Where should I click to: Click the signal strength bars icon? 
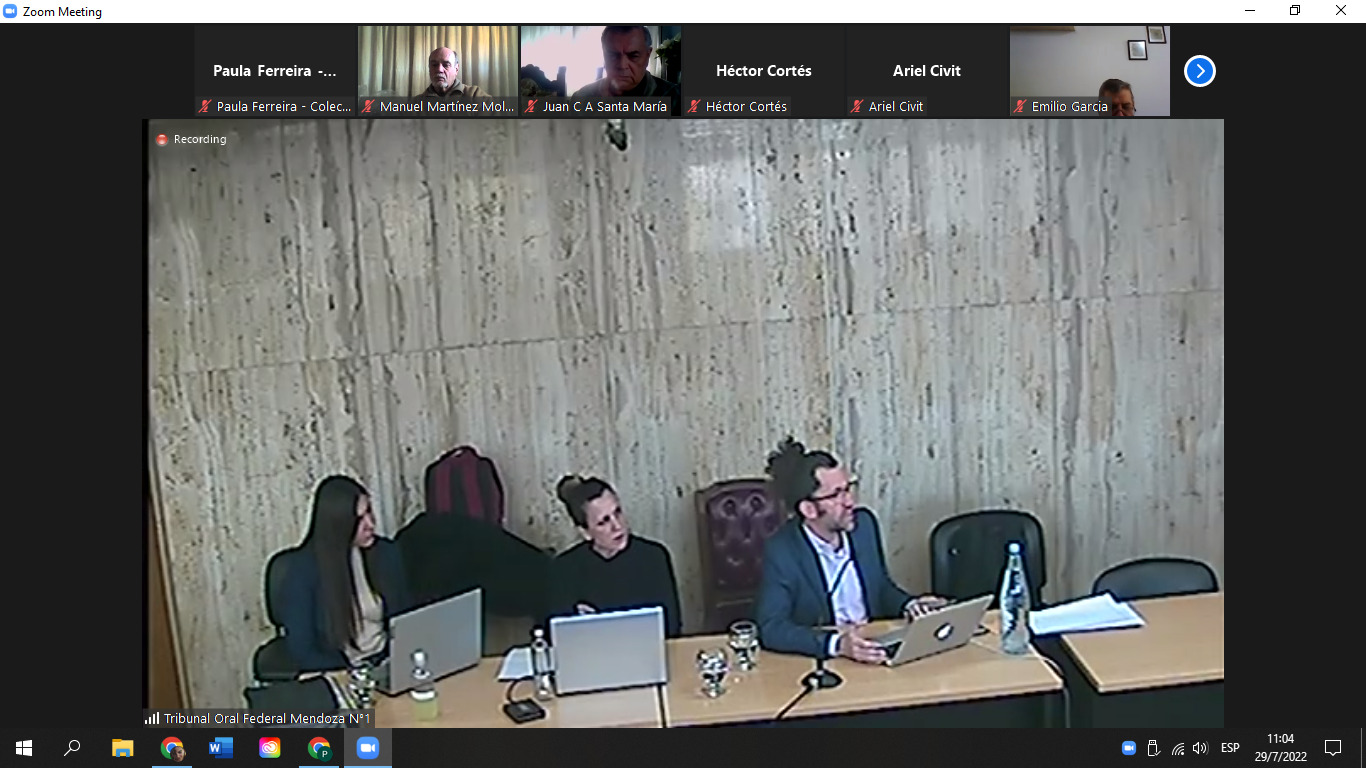(152, 718)
